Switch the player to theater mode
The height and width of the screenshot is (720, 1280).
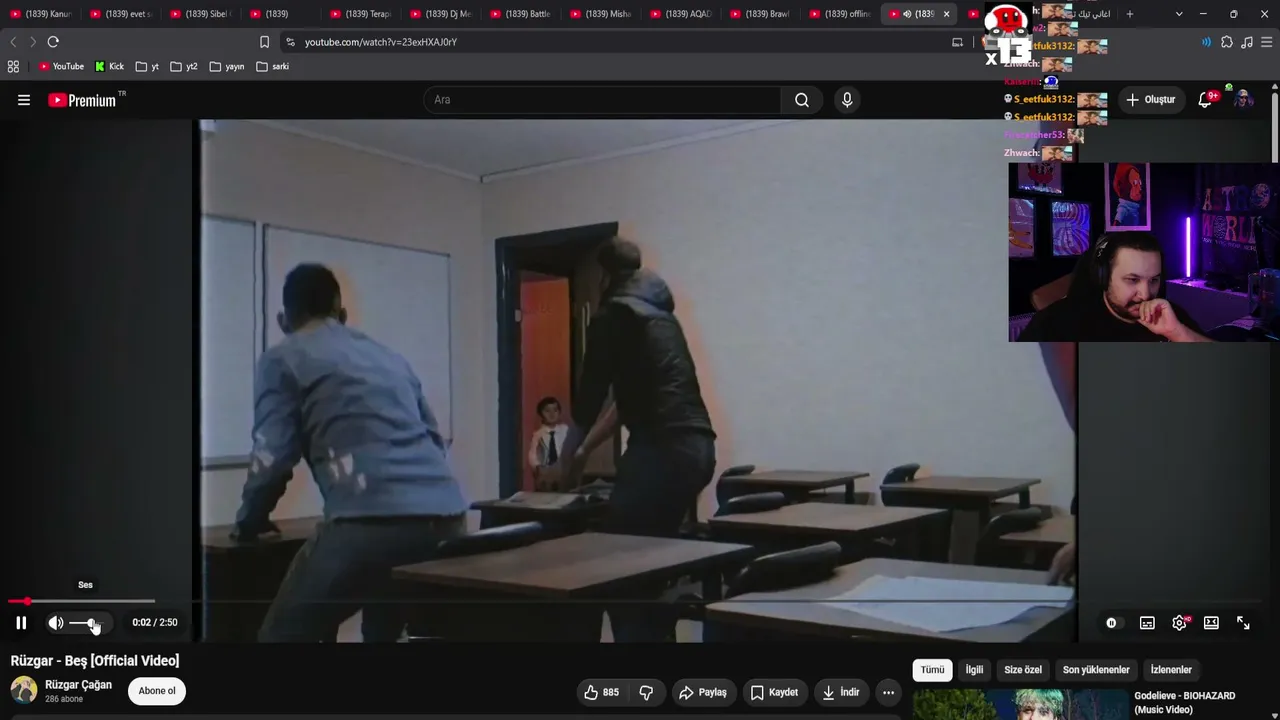point(1211,623)
